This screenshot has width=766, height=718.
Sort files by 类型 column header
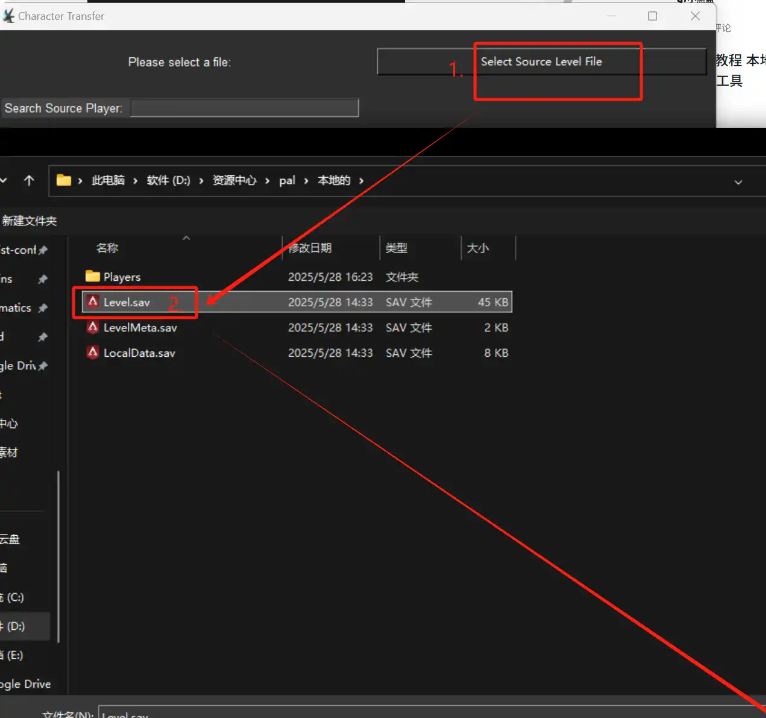396,248
